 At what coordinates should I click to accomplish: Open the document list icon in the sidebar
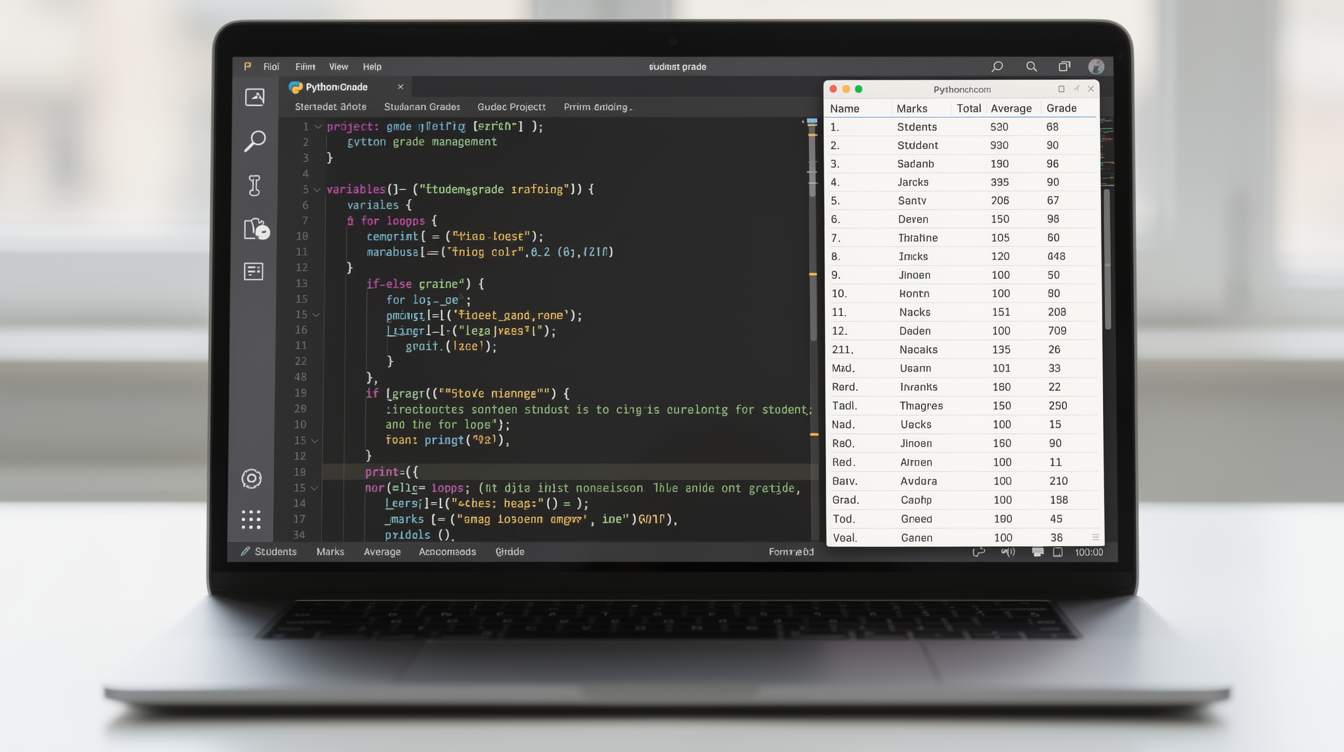pyautogui.click(x=254, y=272)
